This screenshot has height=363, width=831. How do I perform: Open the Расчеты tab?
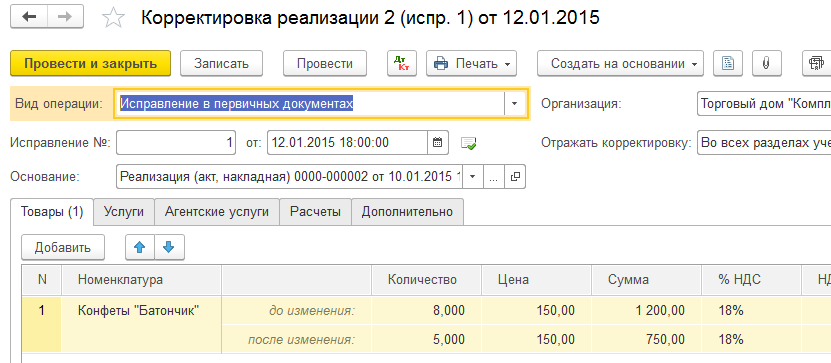[x=315, y=212]
